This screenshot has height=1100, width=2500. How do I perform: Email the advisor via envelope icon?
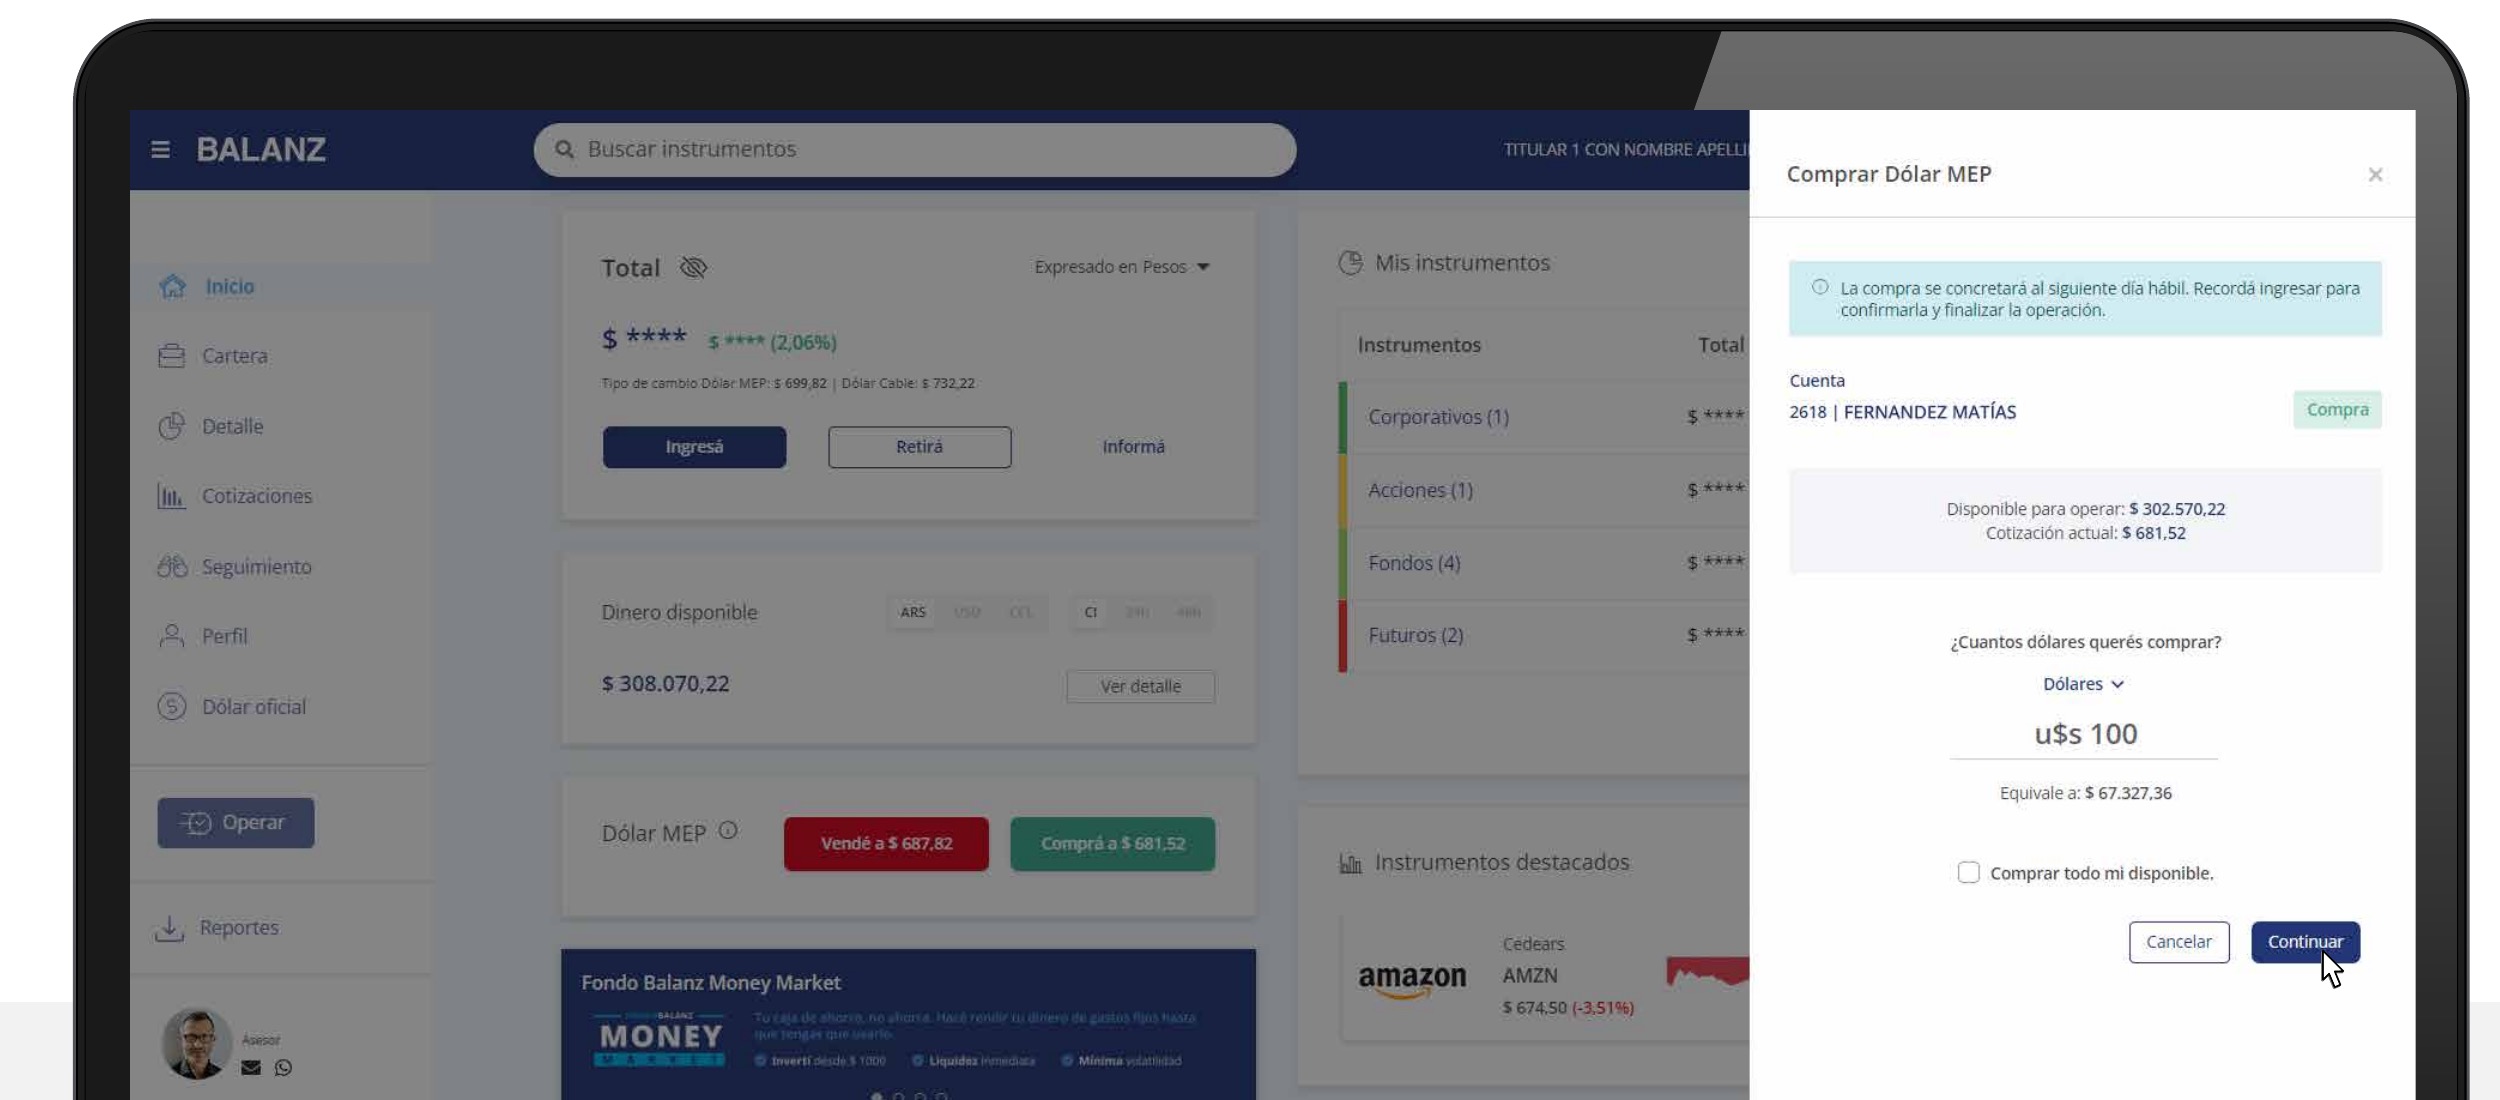[251, 1067]
